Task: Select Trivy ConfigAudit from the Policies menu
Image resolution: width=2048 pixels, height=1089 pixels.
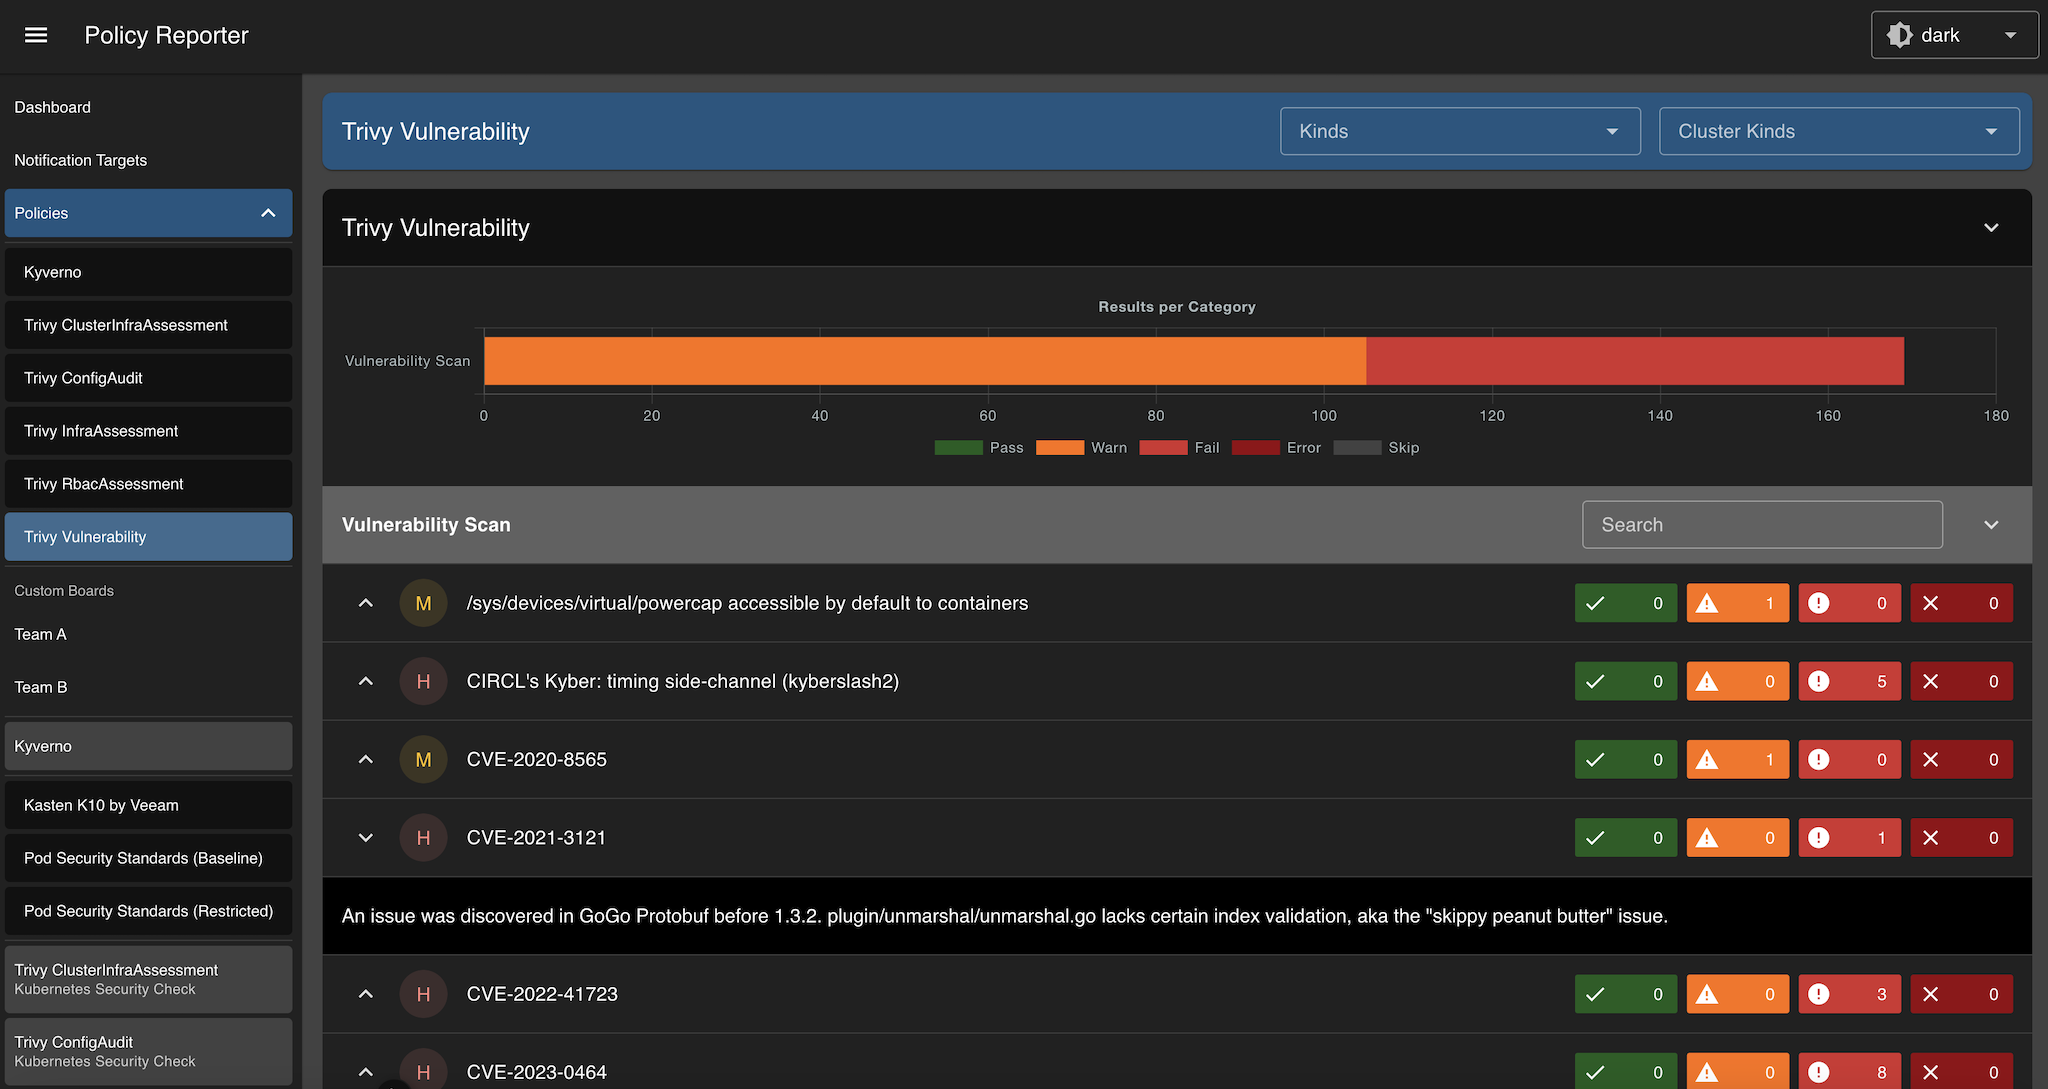Action: point(85,377)
